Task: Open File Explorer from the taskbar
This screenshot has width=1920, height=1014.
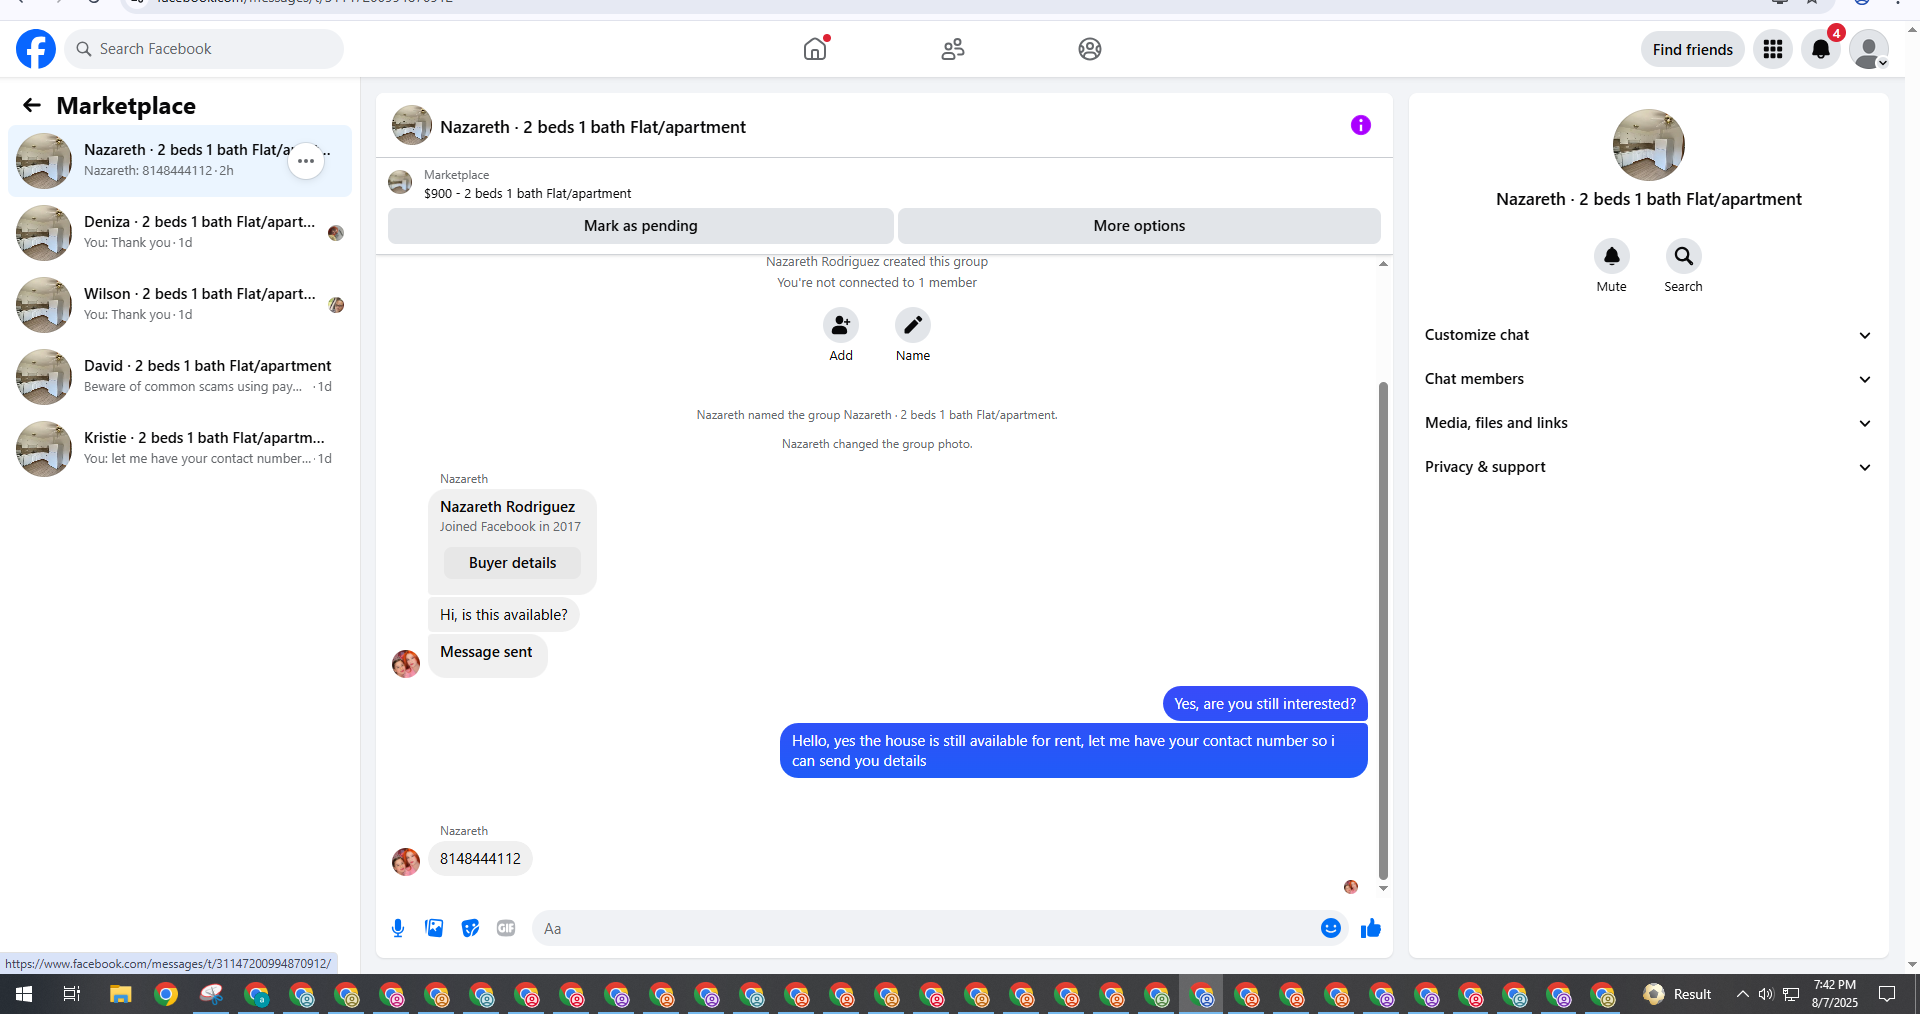Action: tap(121, 994)
